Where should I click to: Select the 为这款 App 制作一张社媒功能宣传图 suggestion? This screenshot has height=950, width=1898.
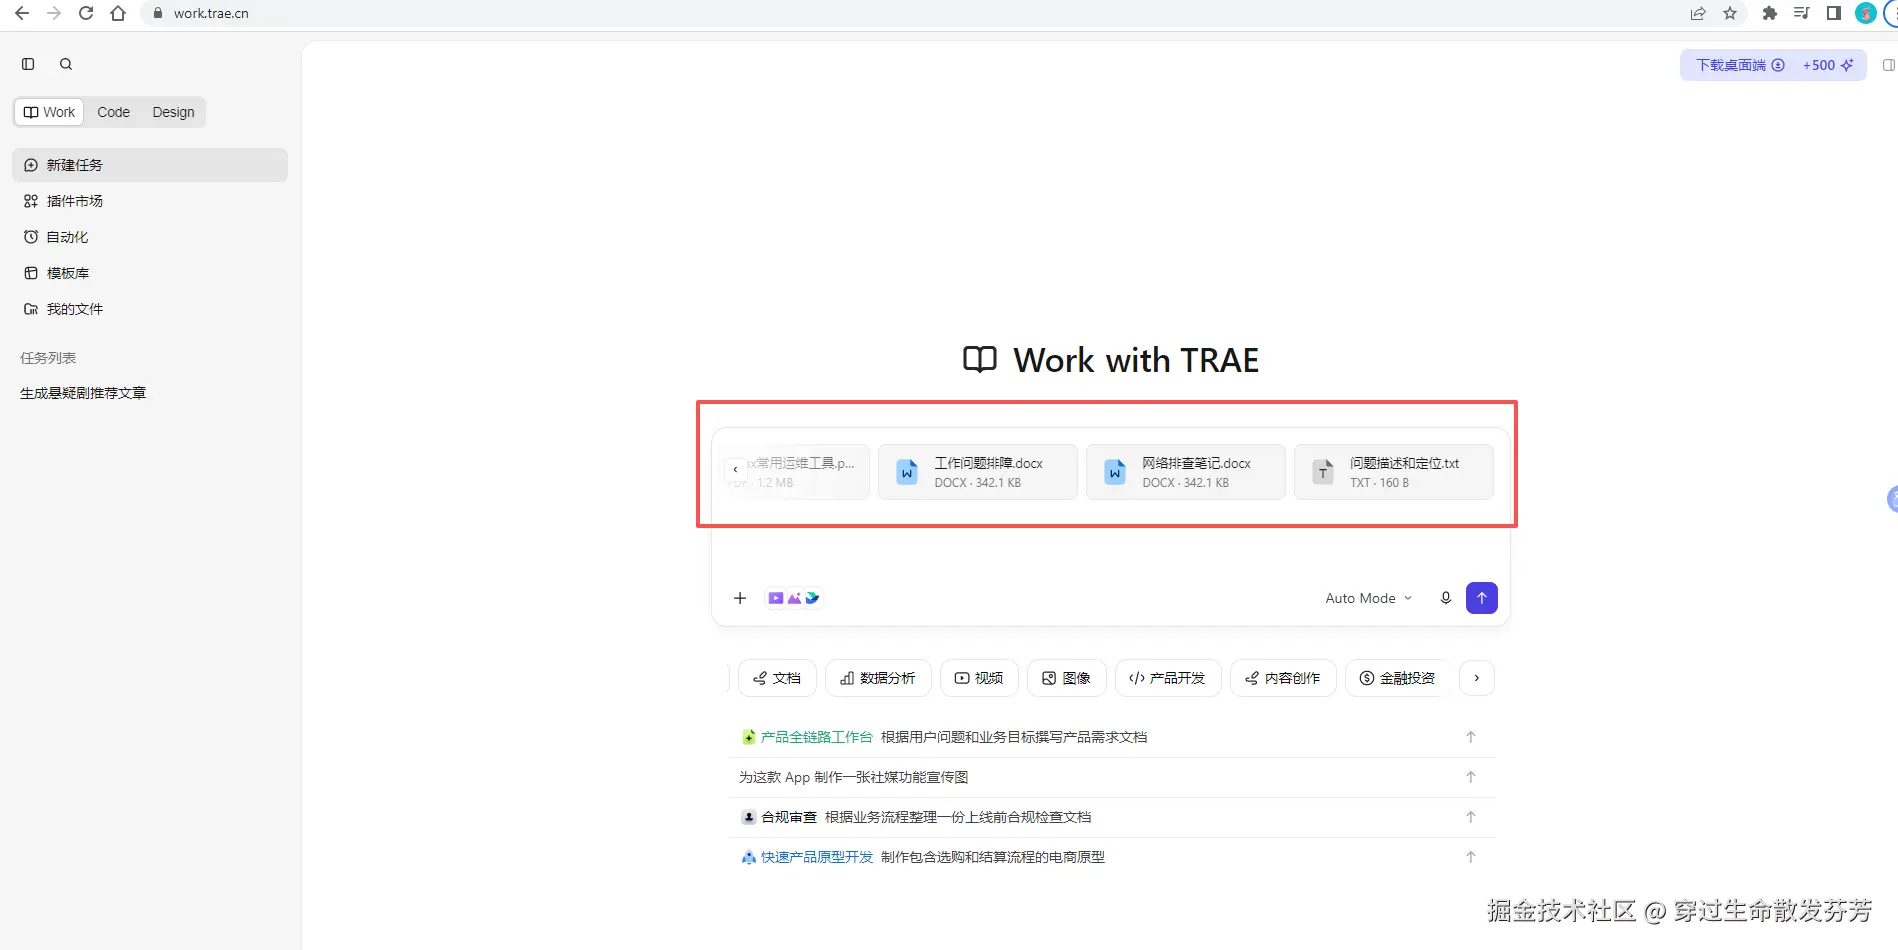pos(853,777)
